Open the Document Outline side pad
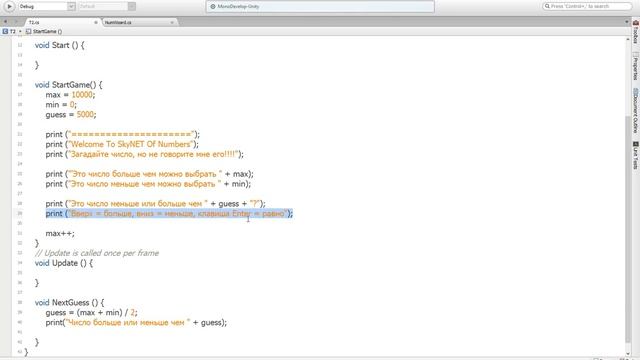Image resolution: width=640 pixels, height=360 pixels. [636, 111]
